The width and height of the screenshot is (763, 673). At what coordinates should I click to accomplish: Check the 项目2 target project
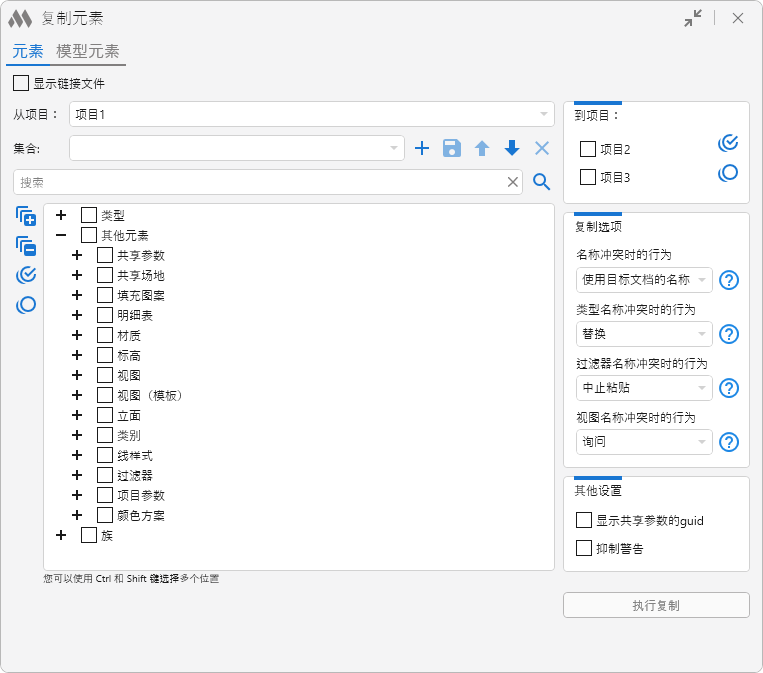(x=588, y=150)
